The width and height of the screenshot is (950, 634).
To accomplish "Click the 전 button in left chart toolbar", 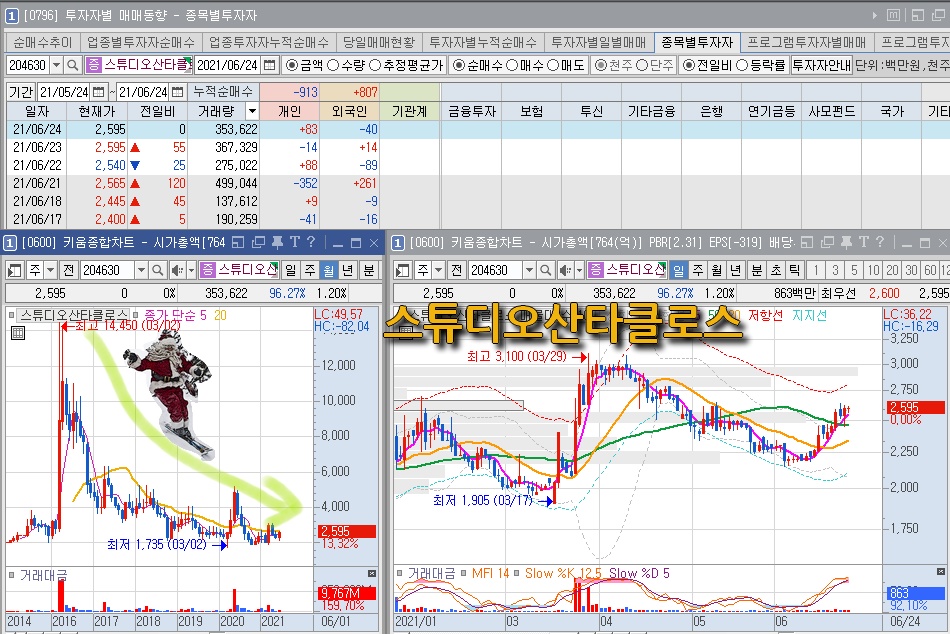I will 68,270.
